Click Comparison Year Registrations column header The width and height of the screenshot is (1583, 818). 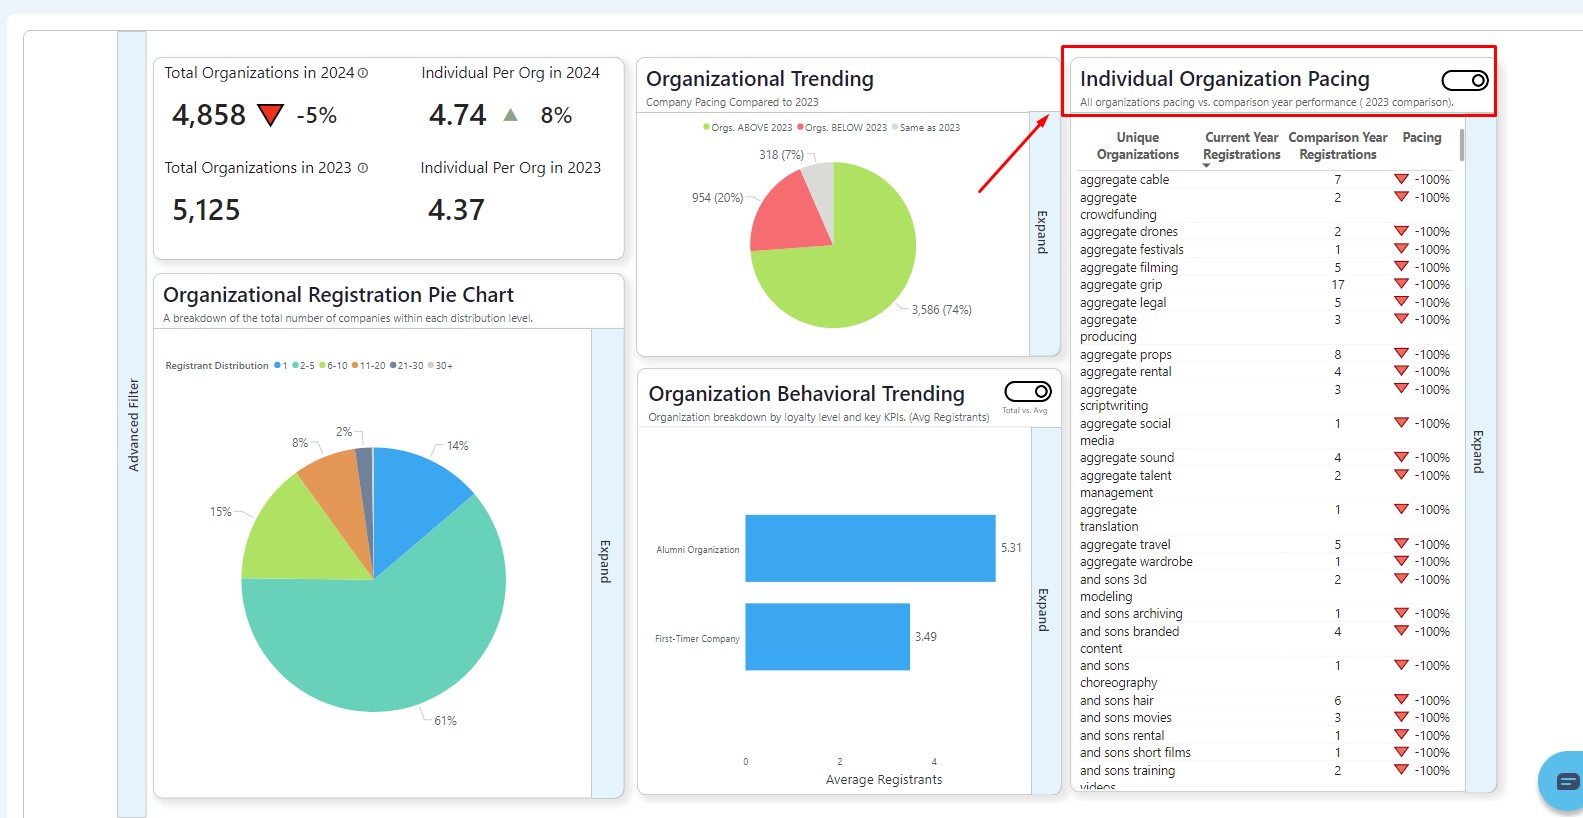[x=1337, y=146]
